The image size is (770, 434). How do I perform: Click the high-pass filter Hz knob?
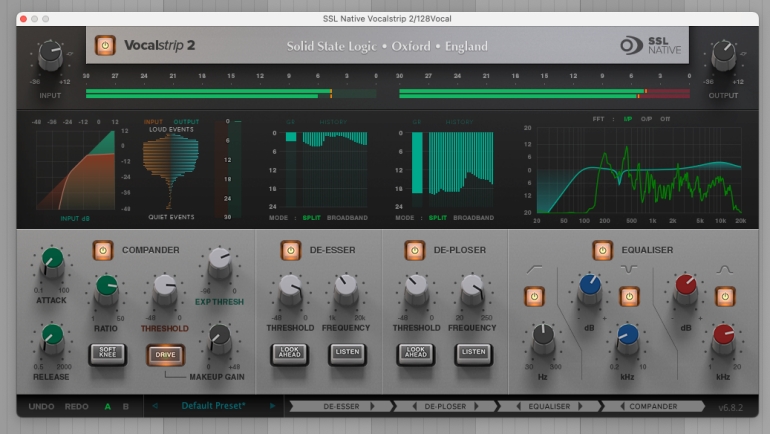point(543,338)
